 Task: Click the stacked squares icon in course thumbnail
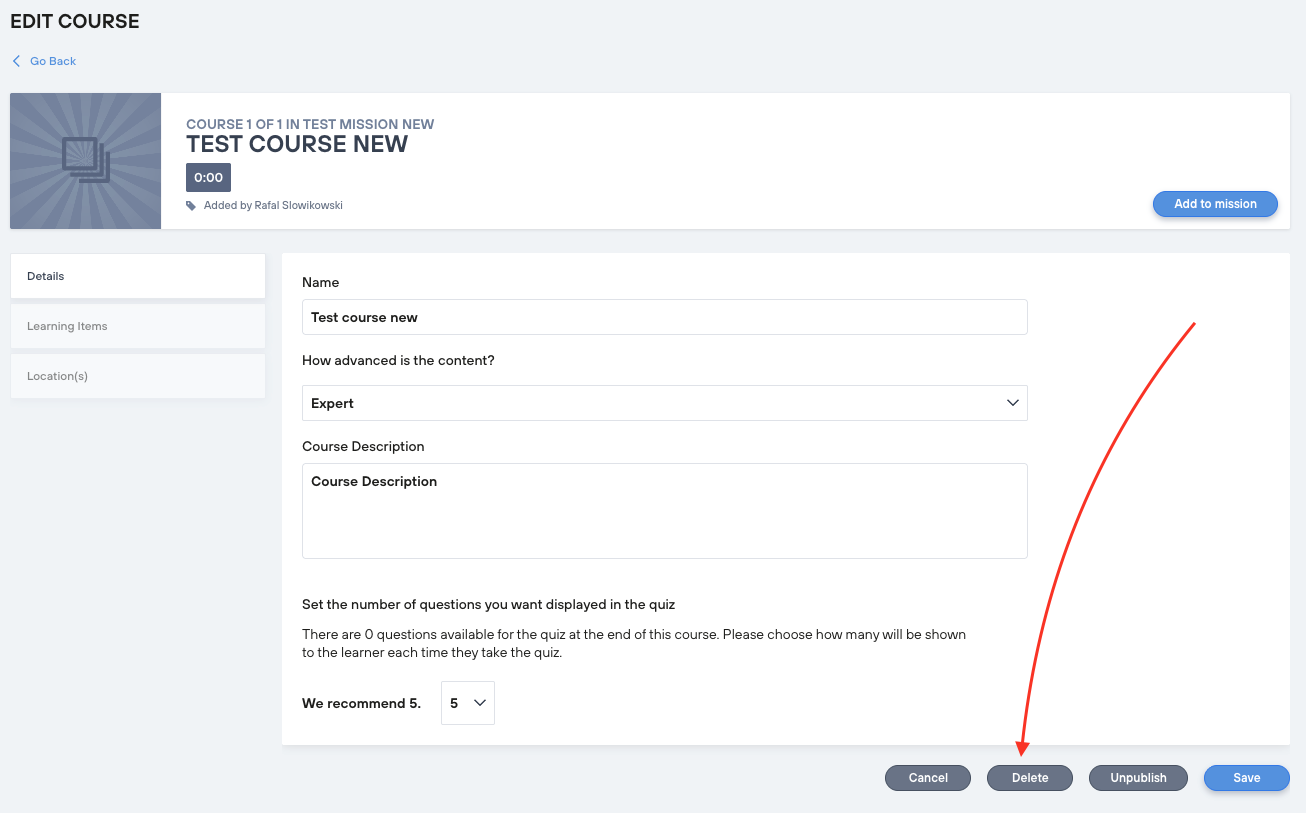click(x=85, y=160)
